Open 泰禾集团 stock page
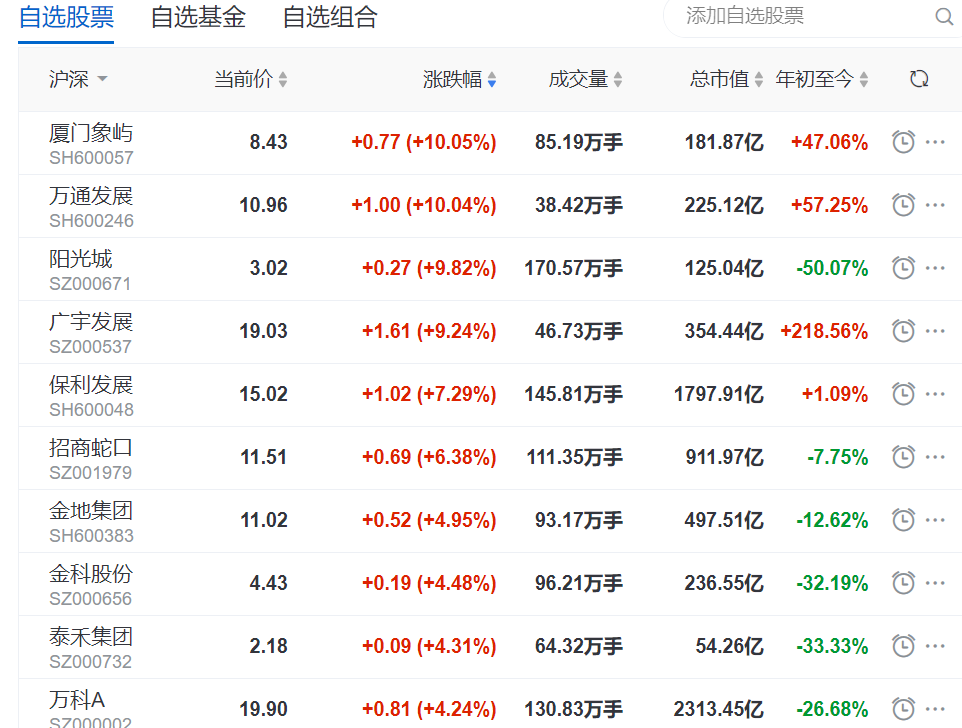 [x=91, y=637]
